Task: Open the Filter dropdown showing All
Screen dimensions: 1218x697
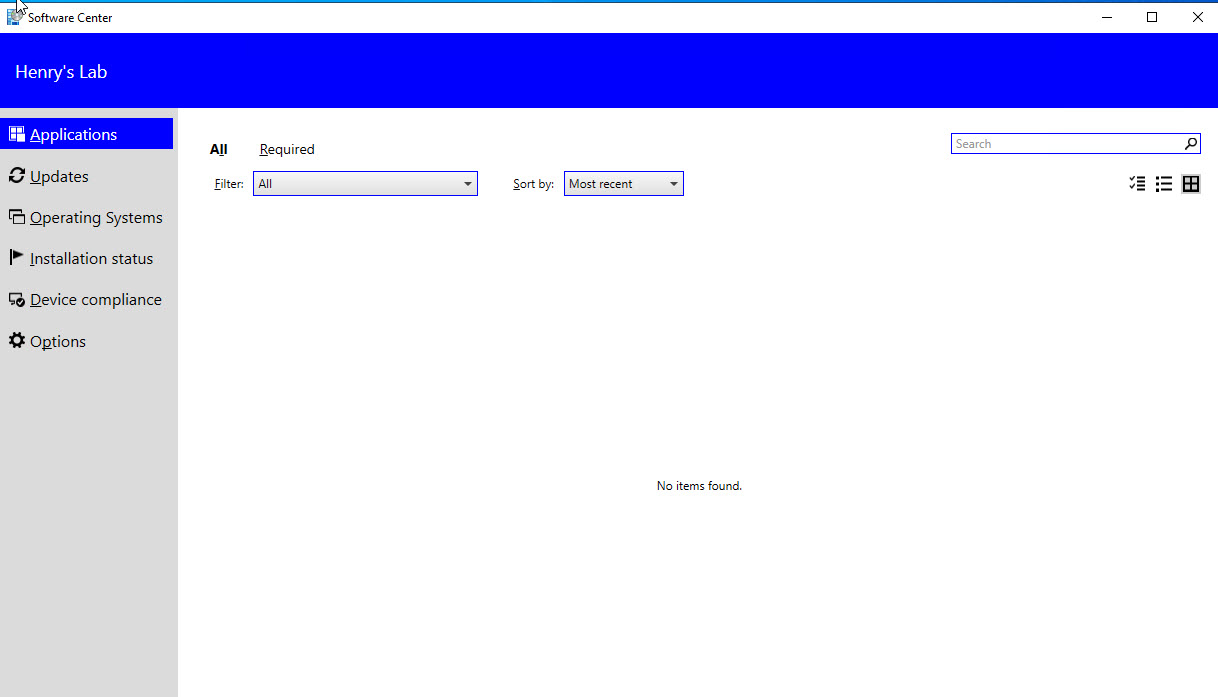Action: (x=365, y=184)
